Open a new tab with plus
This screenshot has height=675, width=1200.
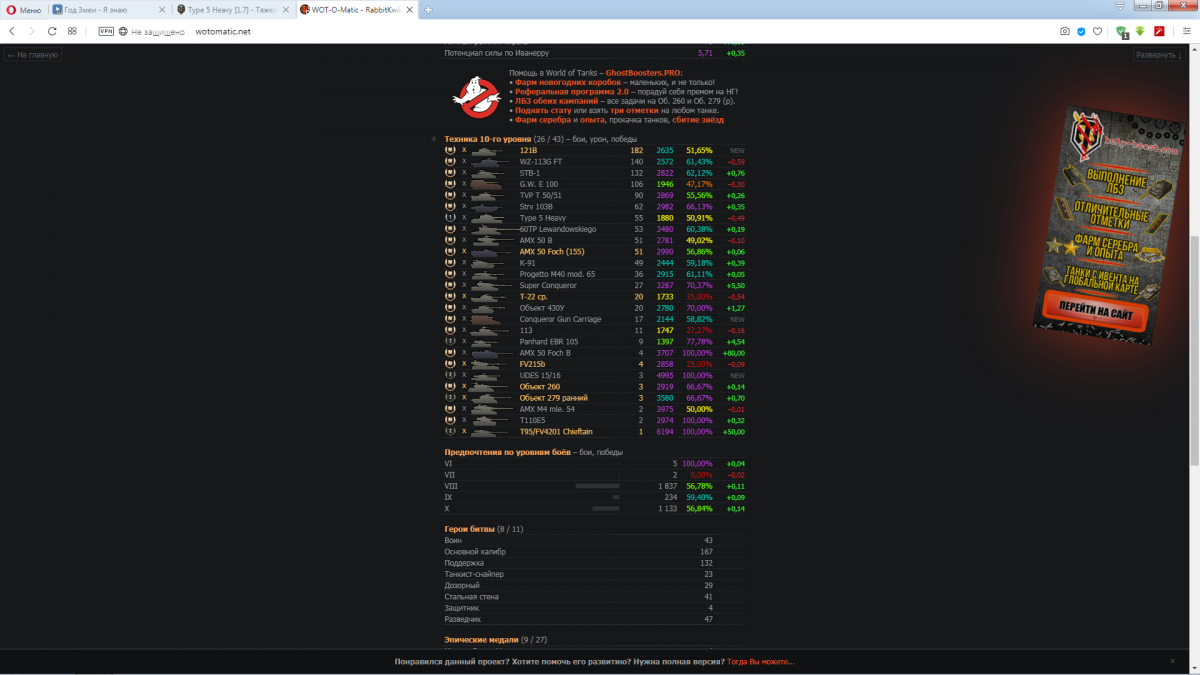point(429,9)
